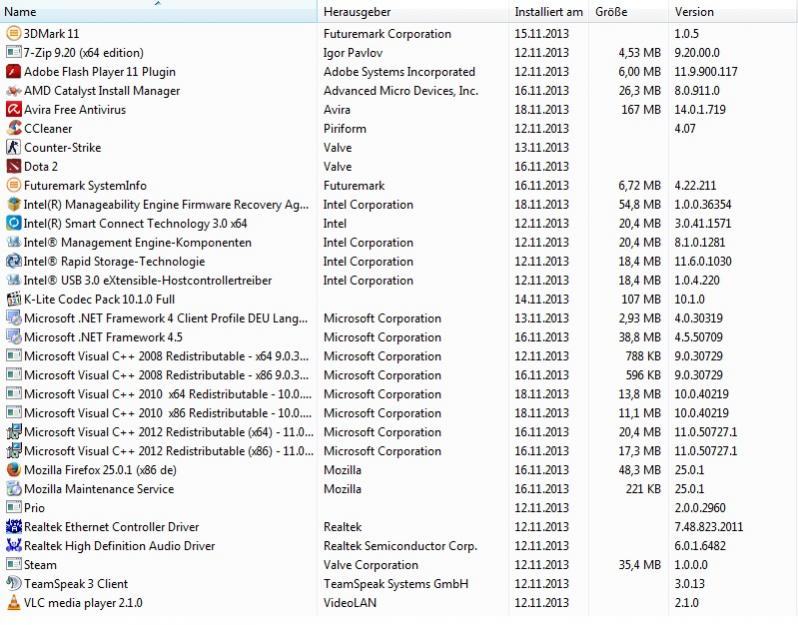This screenshot has width=798, height=625.
Task: Select the Intel Rapid Storage-Technologie icon
Action: (x=14, y=261)
